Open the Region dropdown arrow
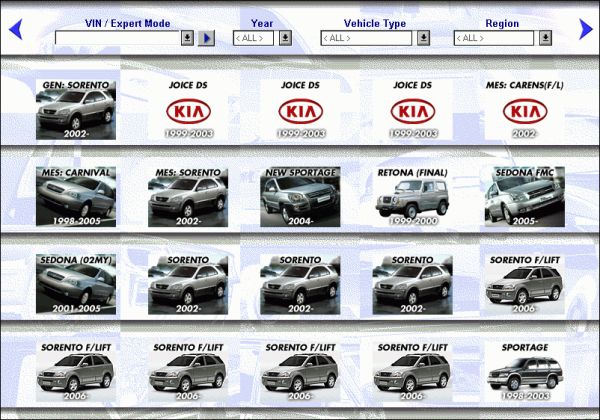 pyautogui.click(x=546, y=38)
